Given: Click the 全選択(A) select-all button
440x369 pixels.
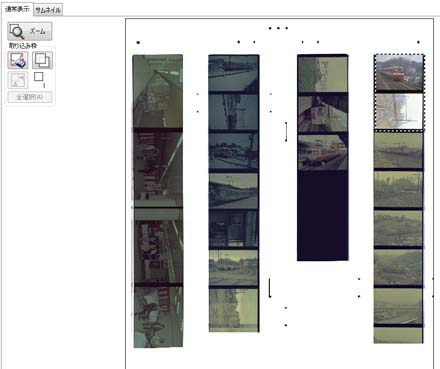Looking at the screenshot, I should click(x=30, y=97).
